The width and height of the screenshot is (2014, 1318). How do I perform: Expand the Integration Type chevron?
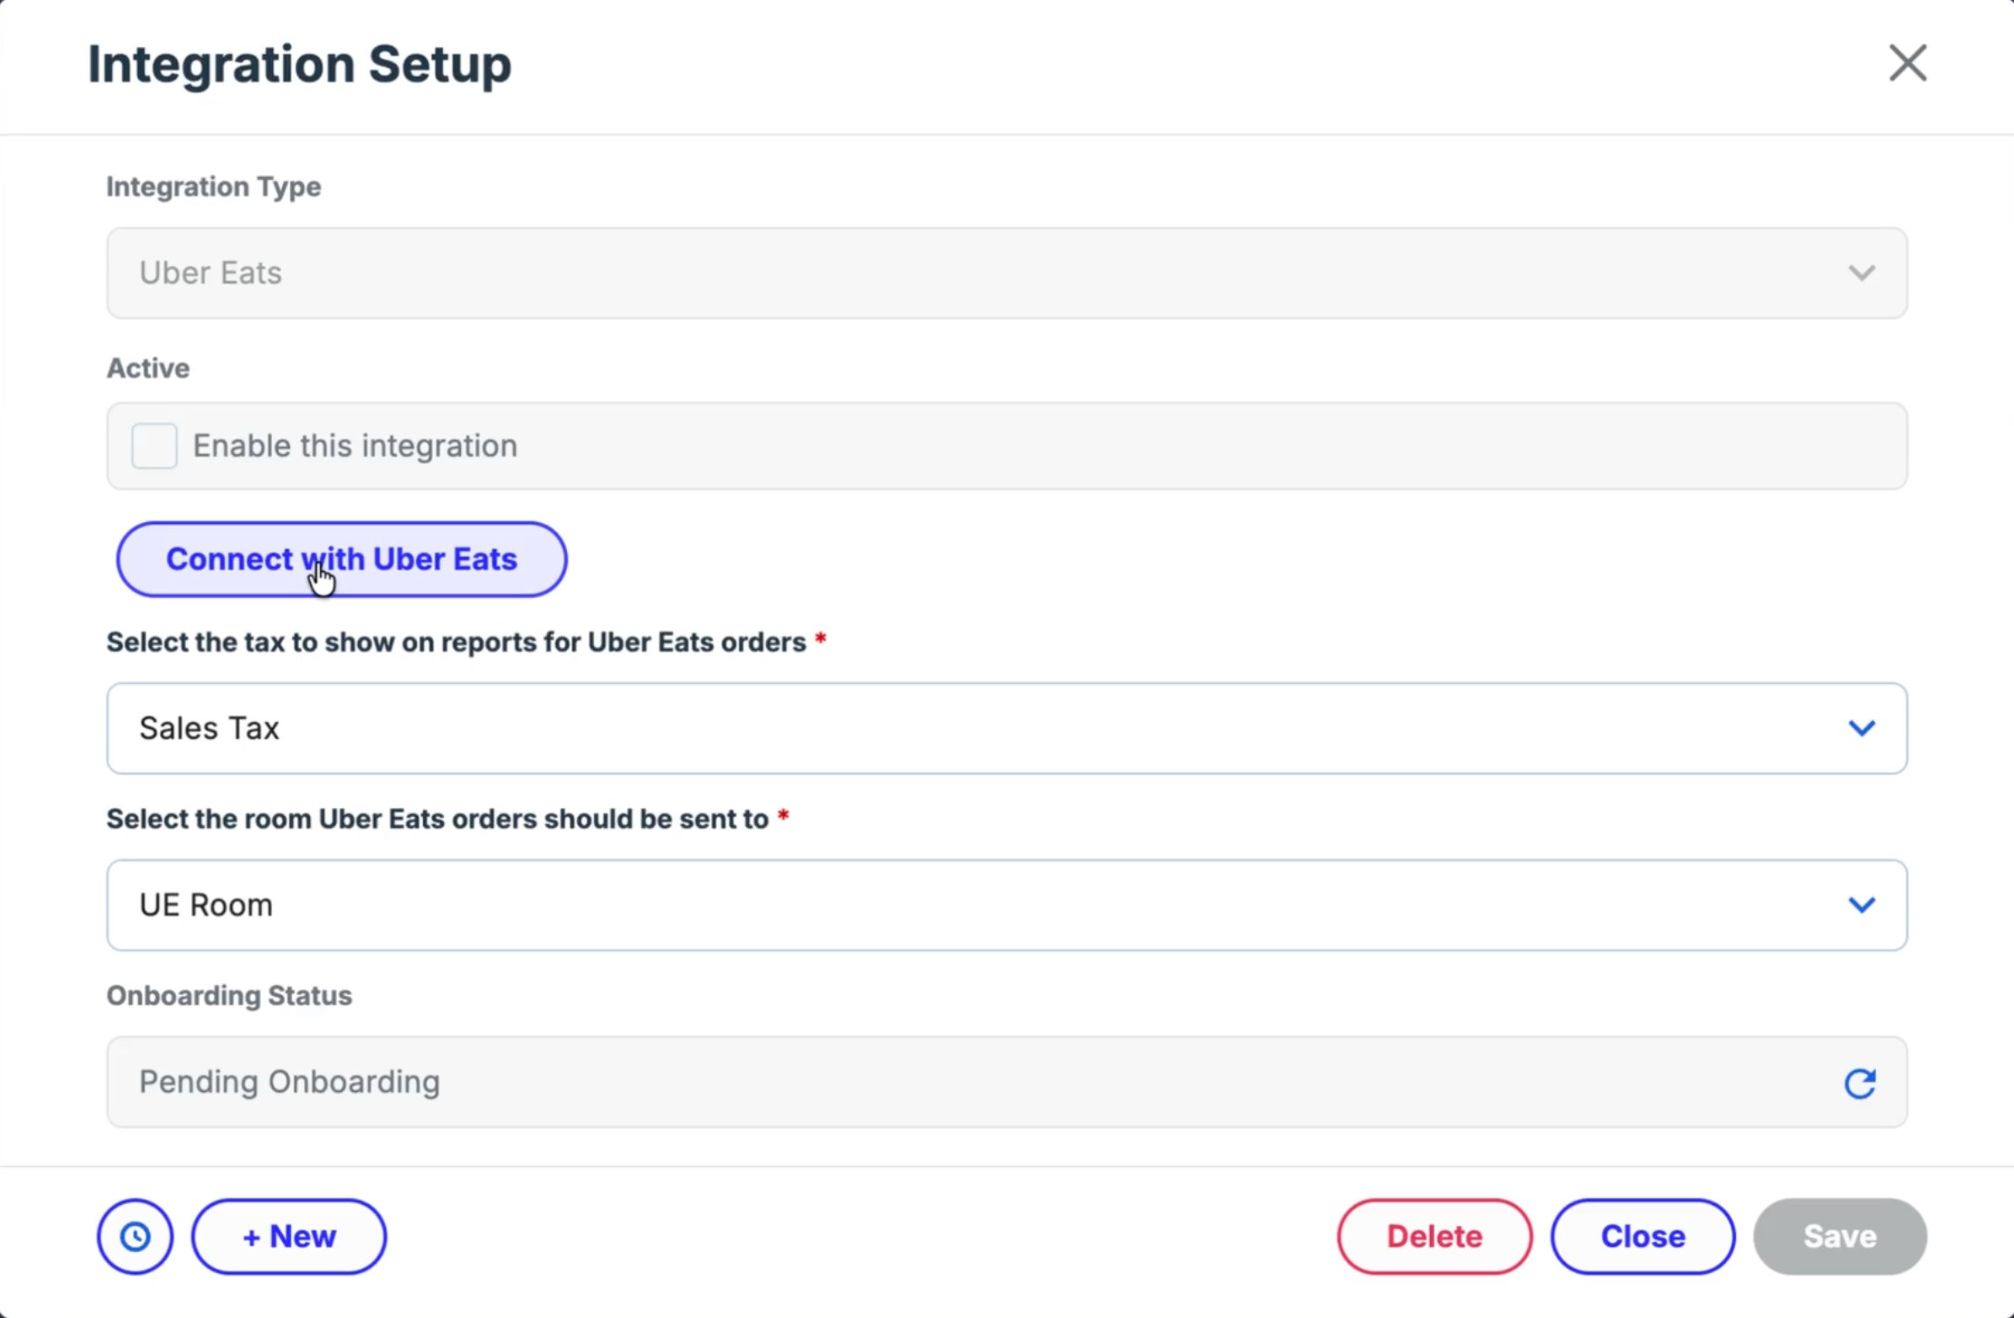click(1861, 273)
